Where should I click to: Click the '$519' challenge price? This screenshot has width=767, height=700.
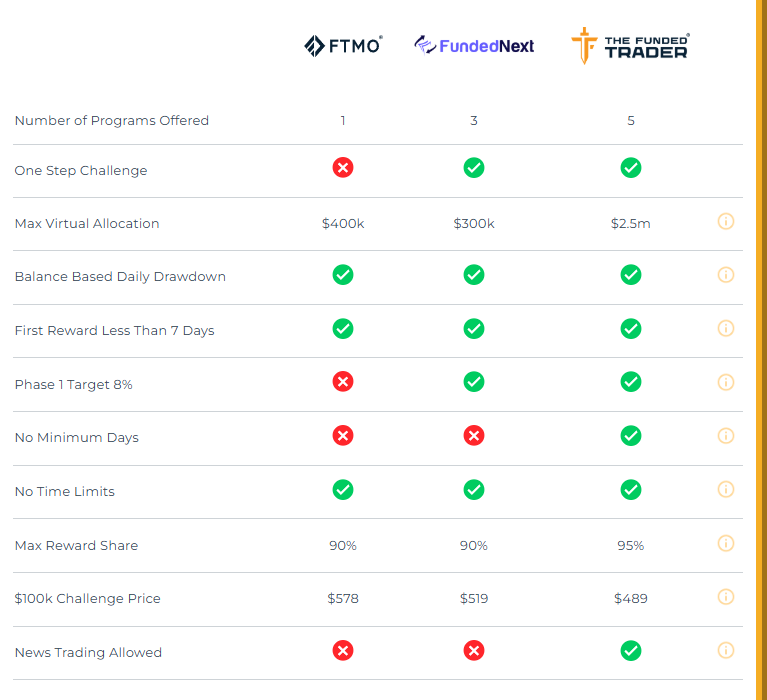[474, 599]
